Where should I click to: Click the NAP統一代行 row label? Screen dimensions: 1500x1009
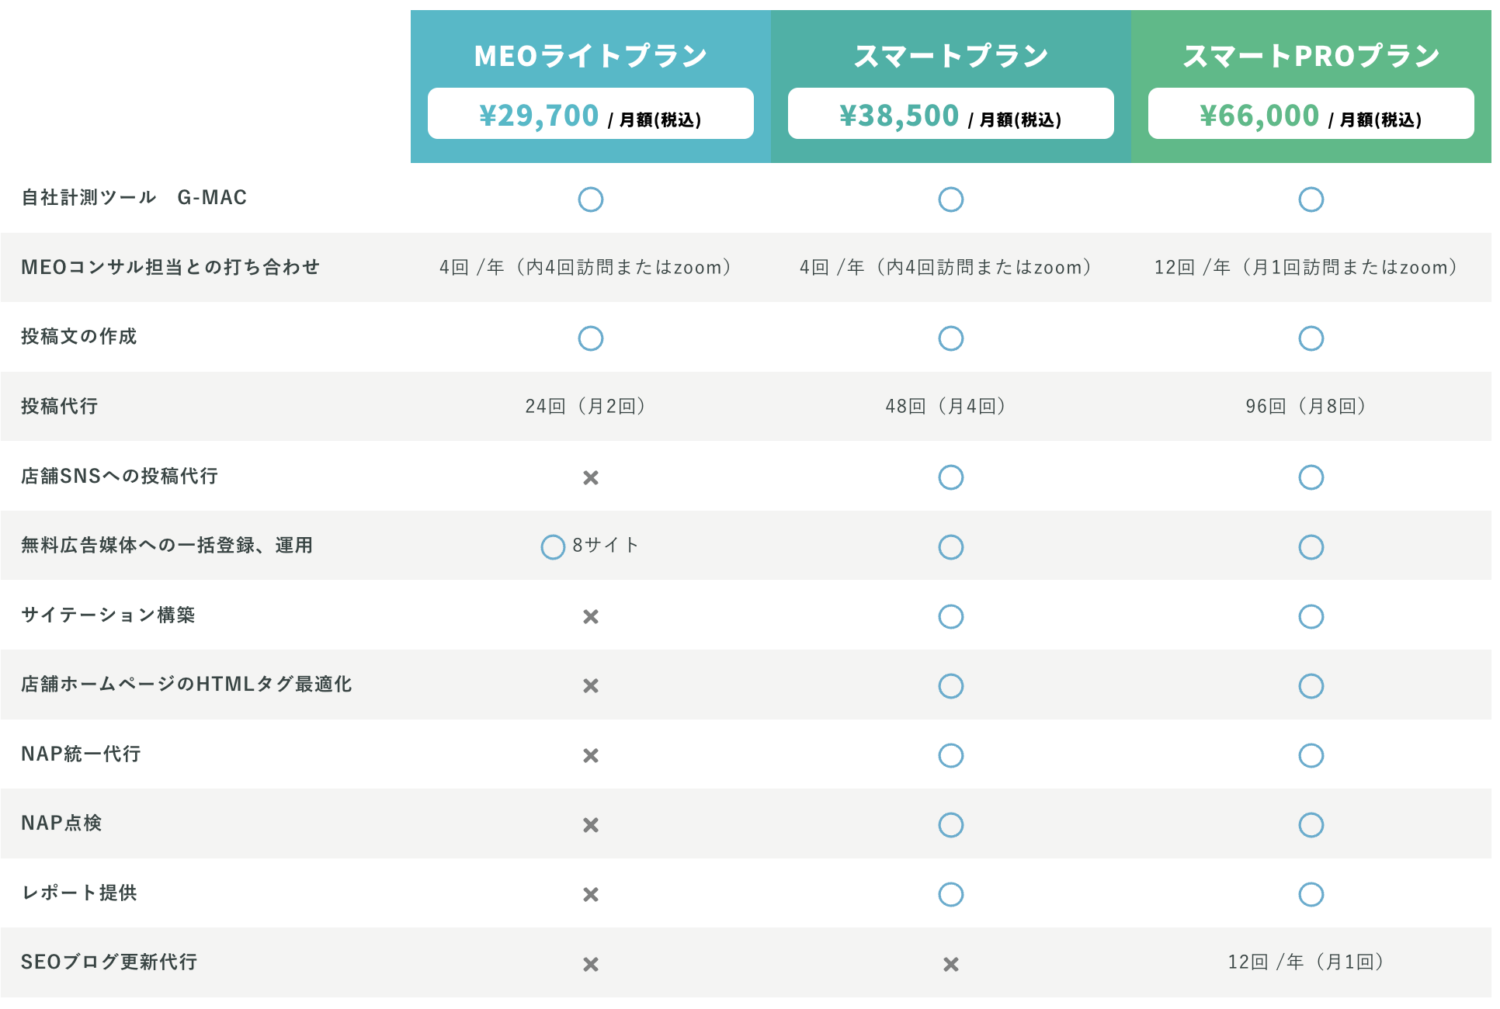[81, 754]
